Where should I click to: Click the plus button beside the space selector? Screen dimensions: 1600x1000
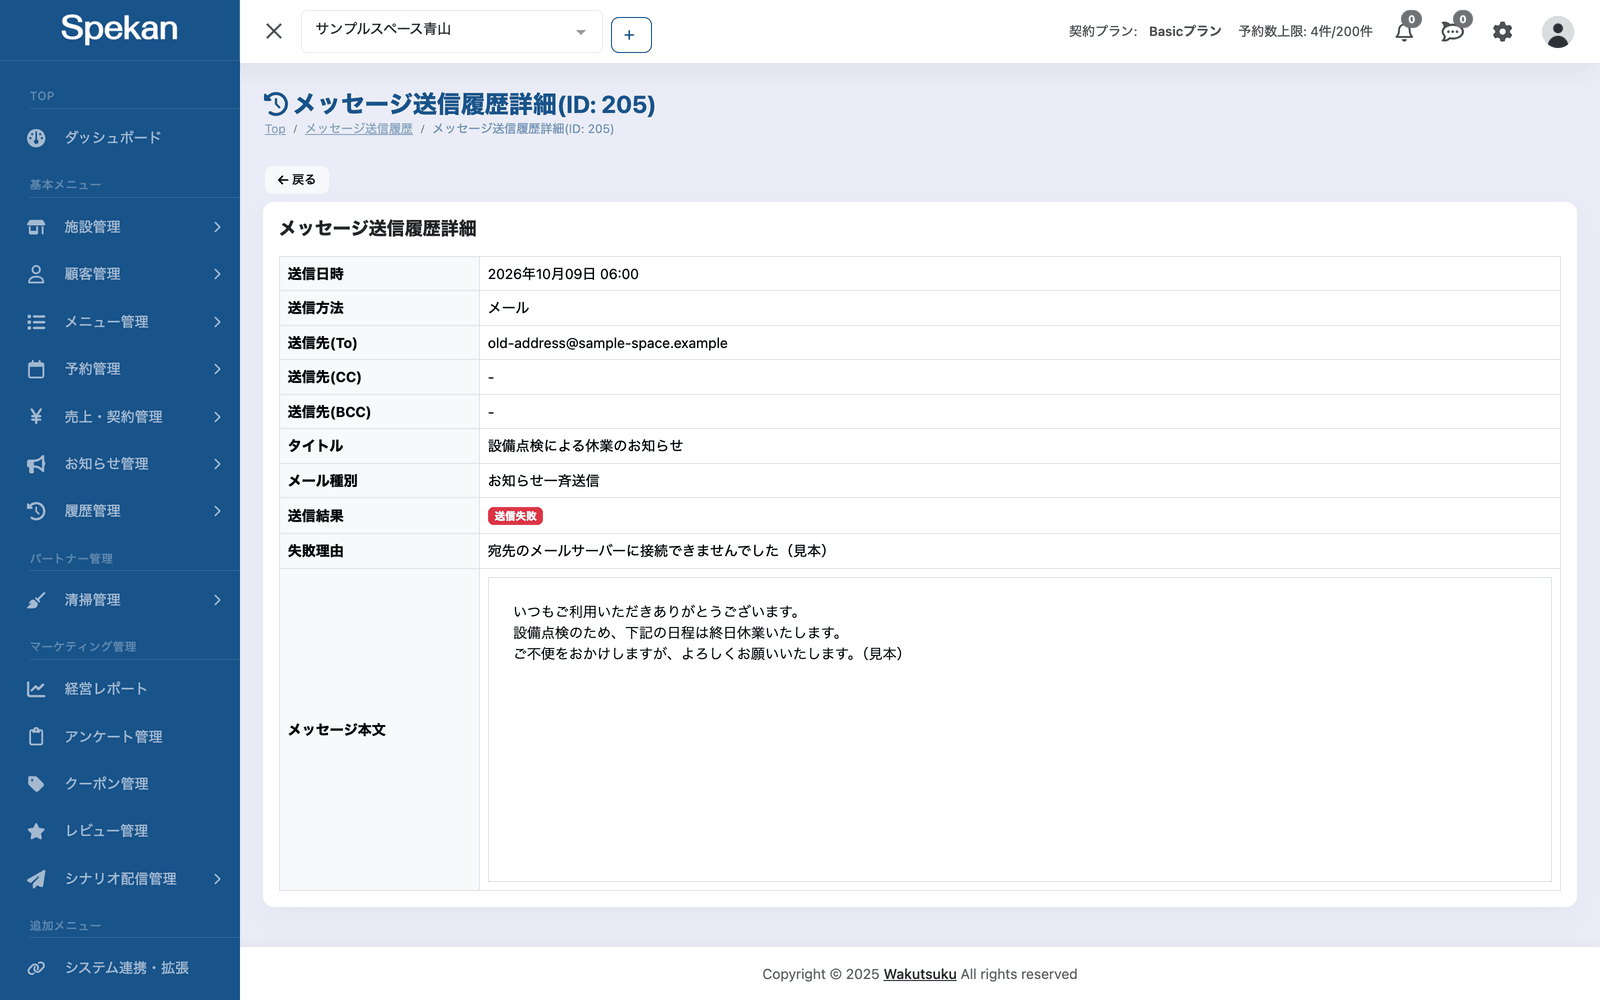click(x=631, y=35)
